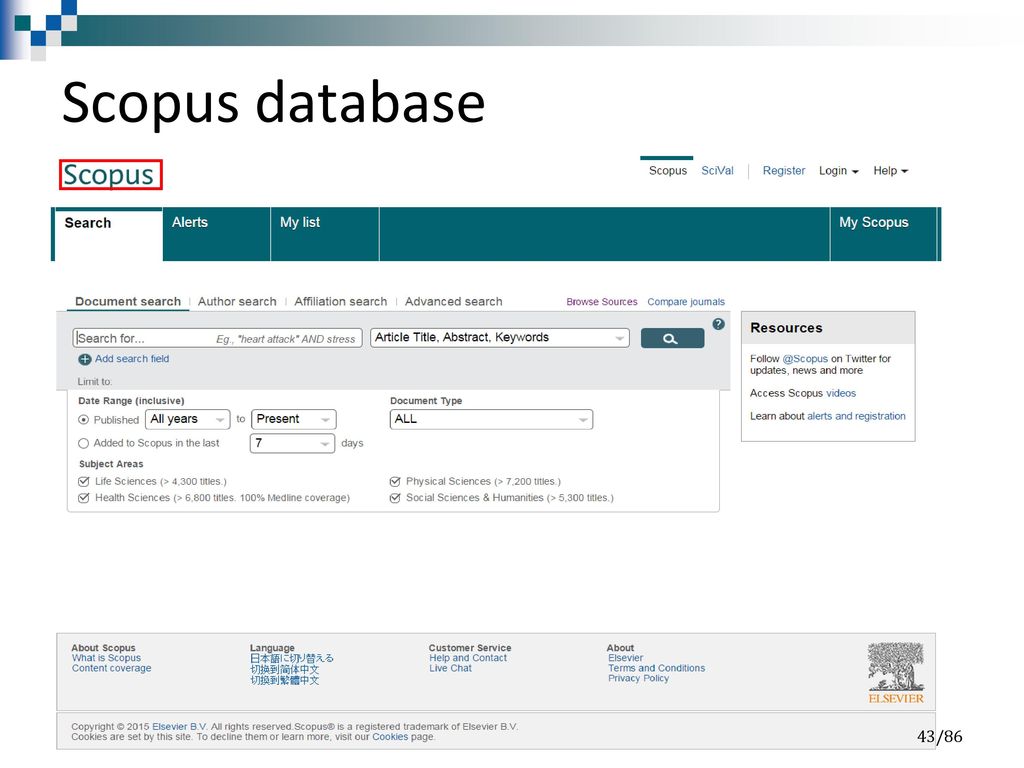Click the About Scopus footer heading
The height and width of the screenshot is (768, 1024).
point(103,648)
